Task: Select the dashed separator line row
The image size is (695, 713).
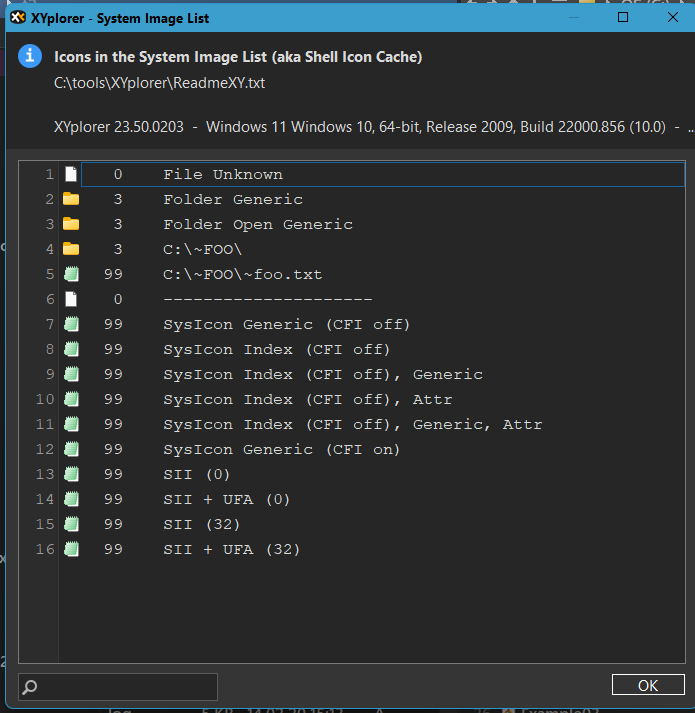Action: [383, 299]
